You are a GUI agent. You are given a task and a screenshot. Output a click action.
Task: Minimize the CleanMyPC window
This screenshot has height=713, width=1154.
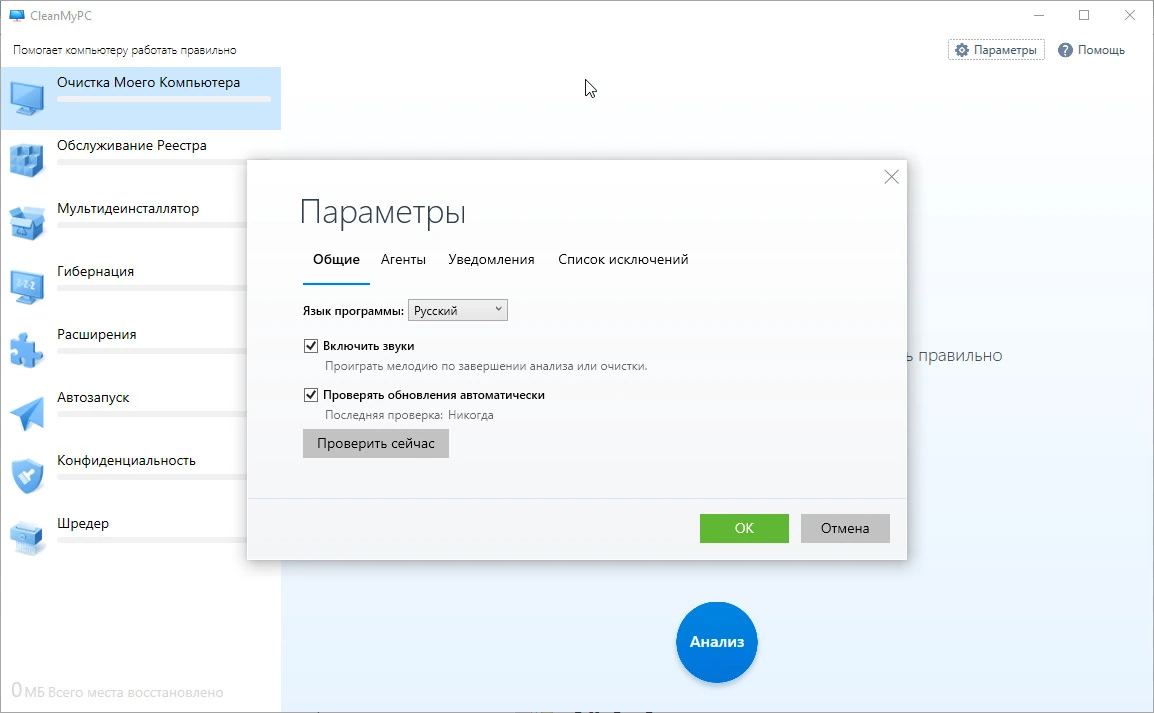(1039, 15)
